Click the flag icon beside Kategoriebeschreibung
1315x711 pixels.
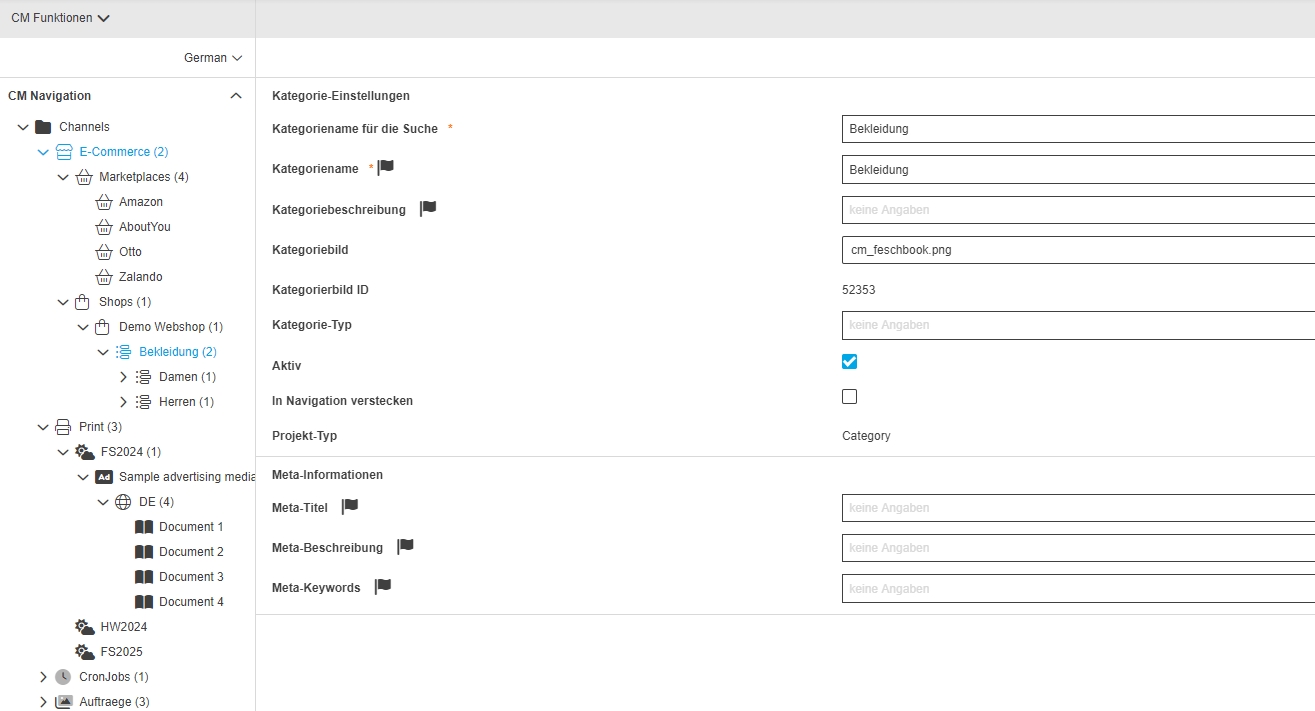[428, 209]
